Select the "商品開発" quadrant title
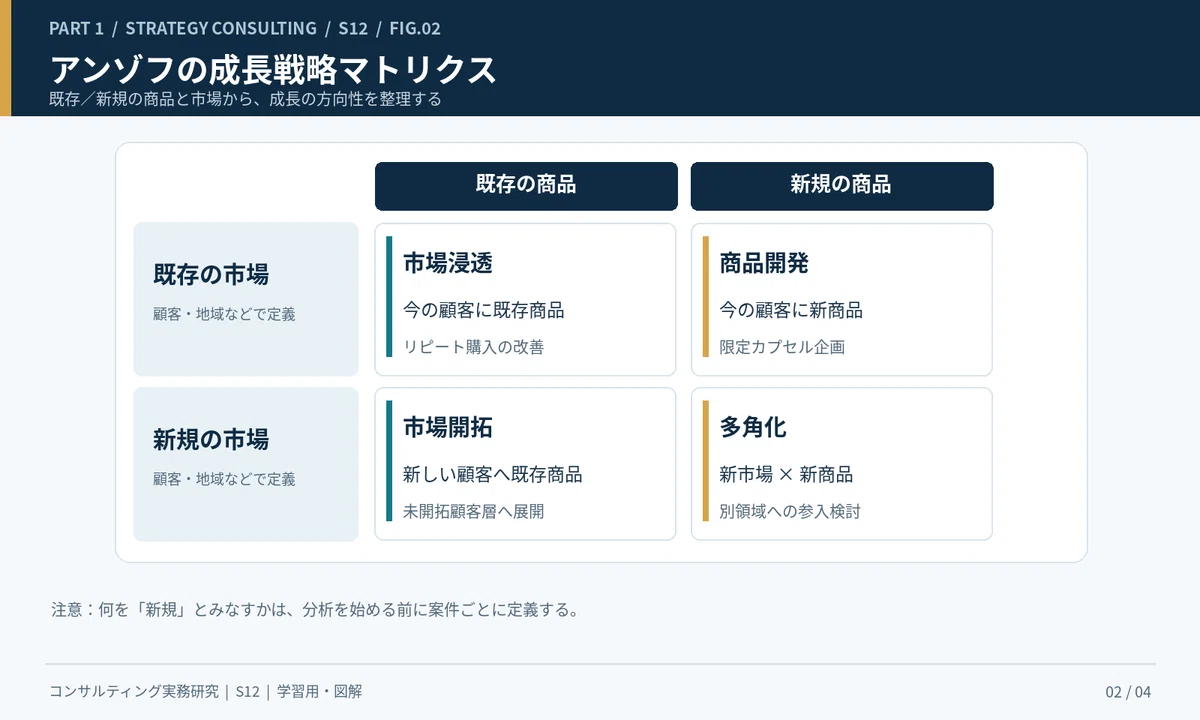Viewport: 1200px width, 720px height. tap(764, 263)
